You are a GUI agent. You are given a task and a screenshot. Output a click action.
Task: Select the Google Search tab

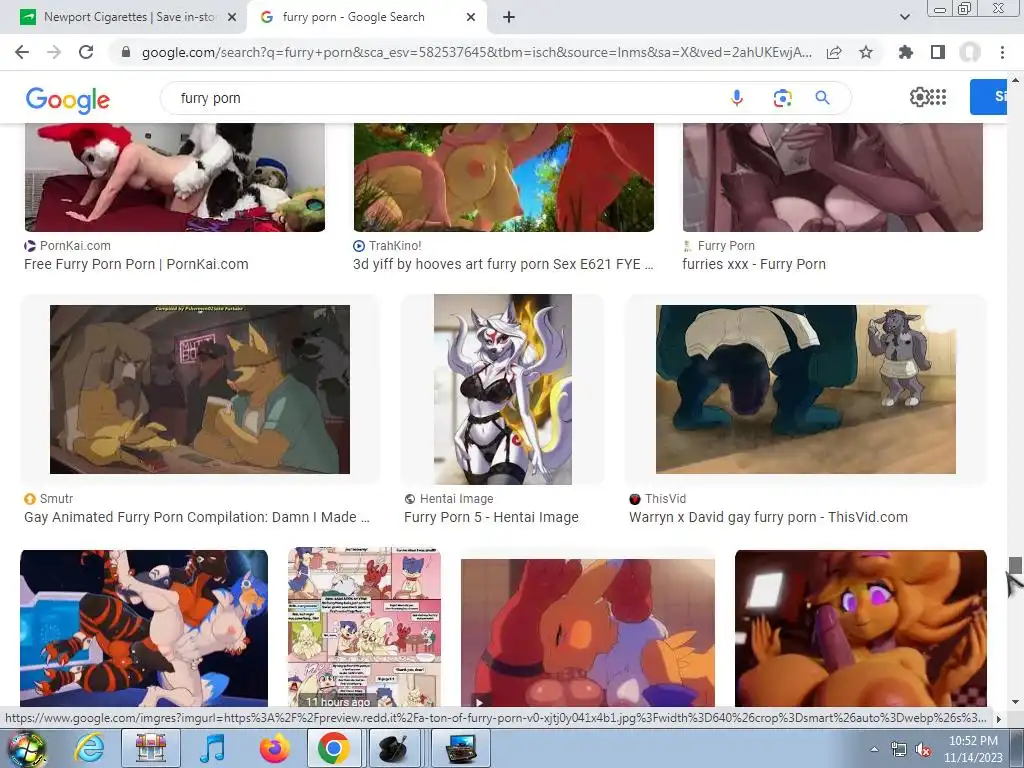[x=366, y=17]
